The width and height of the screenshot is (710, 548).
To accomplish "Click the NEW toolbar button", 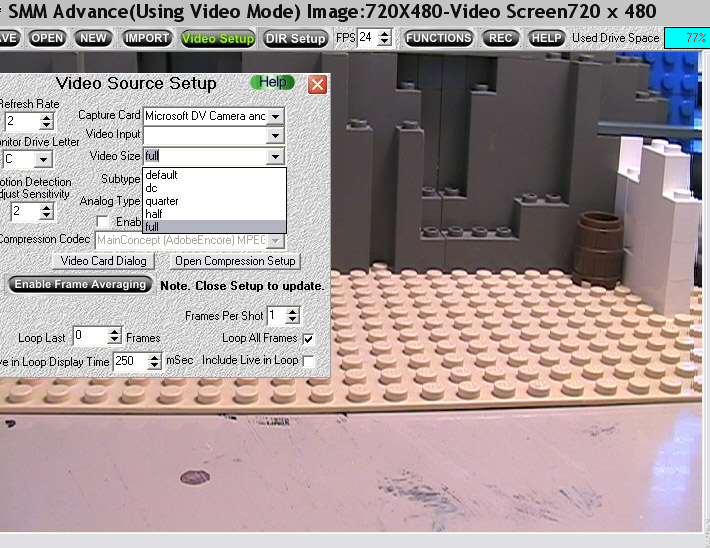I will (93, 38).
